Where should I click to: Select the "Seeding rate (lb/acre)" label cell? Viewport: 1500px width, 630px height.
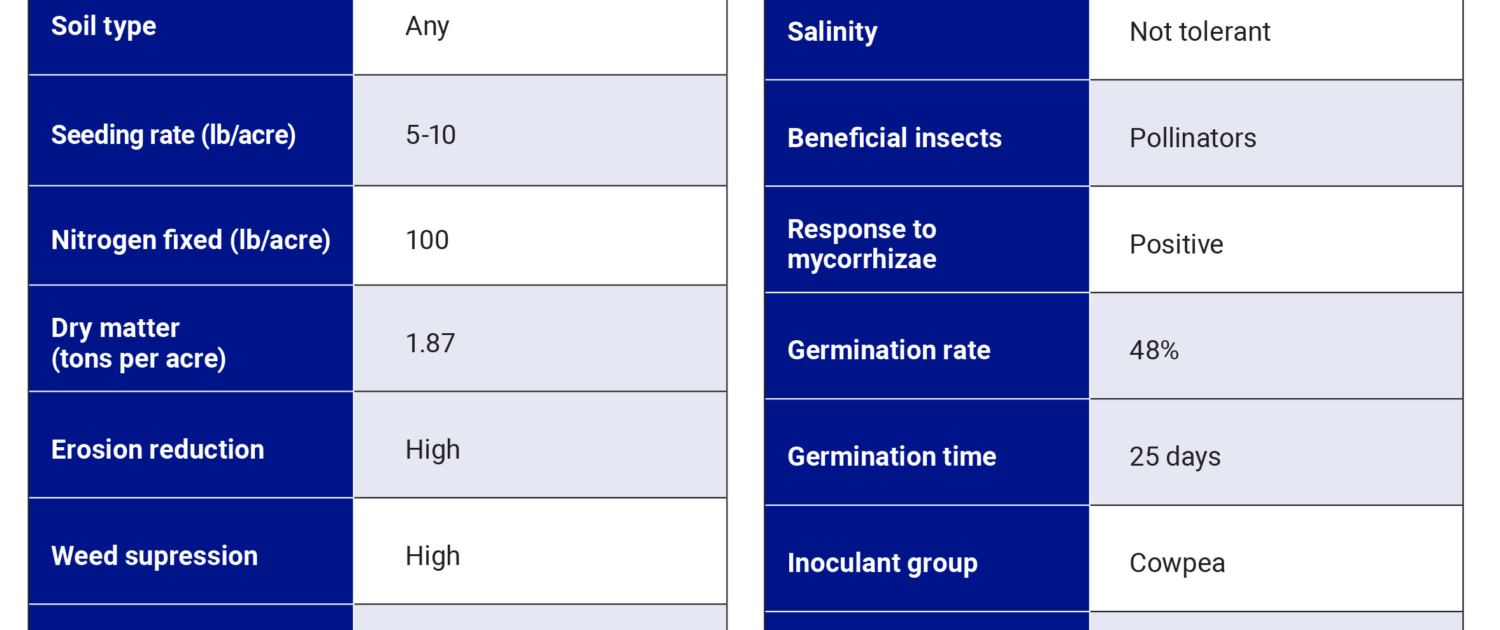pos(173,135)
